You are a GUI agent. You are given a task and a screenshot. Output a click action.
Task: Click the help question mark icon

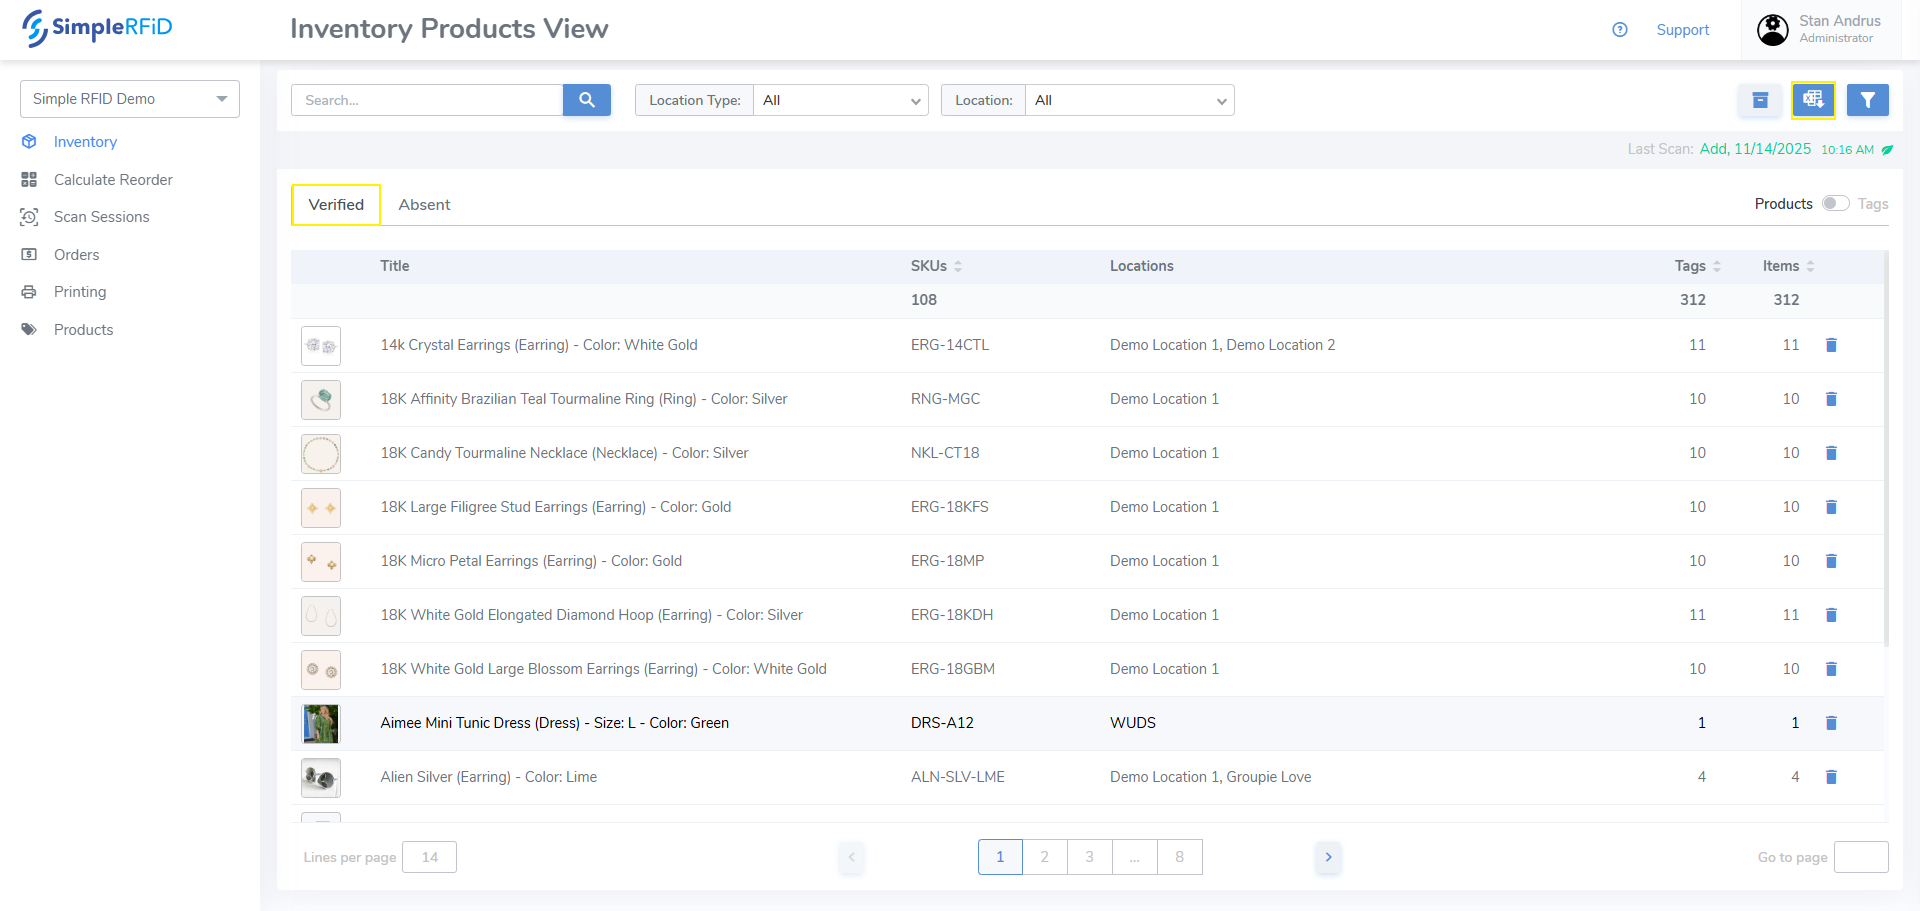pyautogui.click(x=1620, y=30)
